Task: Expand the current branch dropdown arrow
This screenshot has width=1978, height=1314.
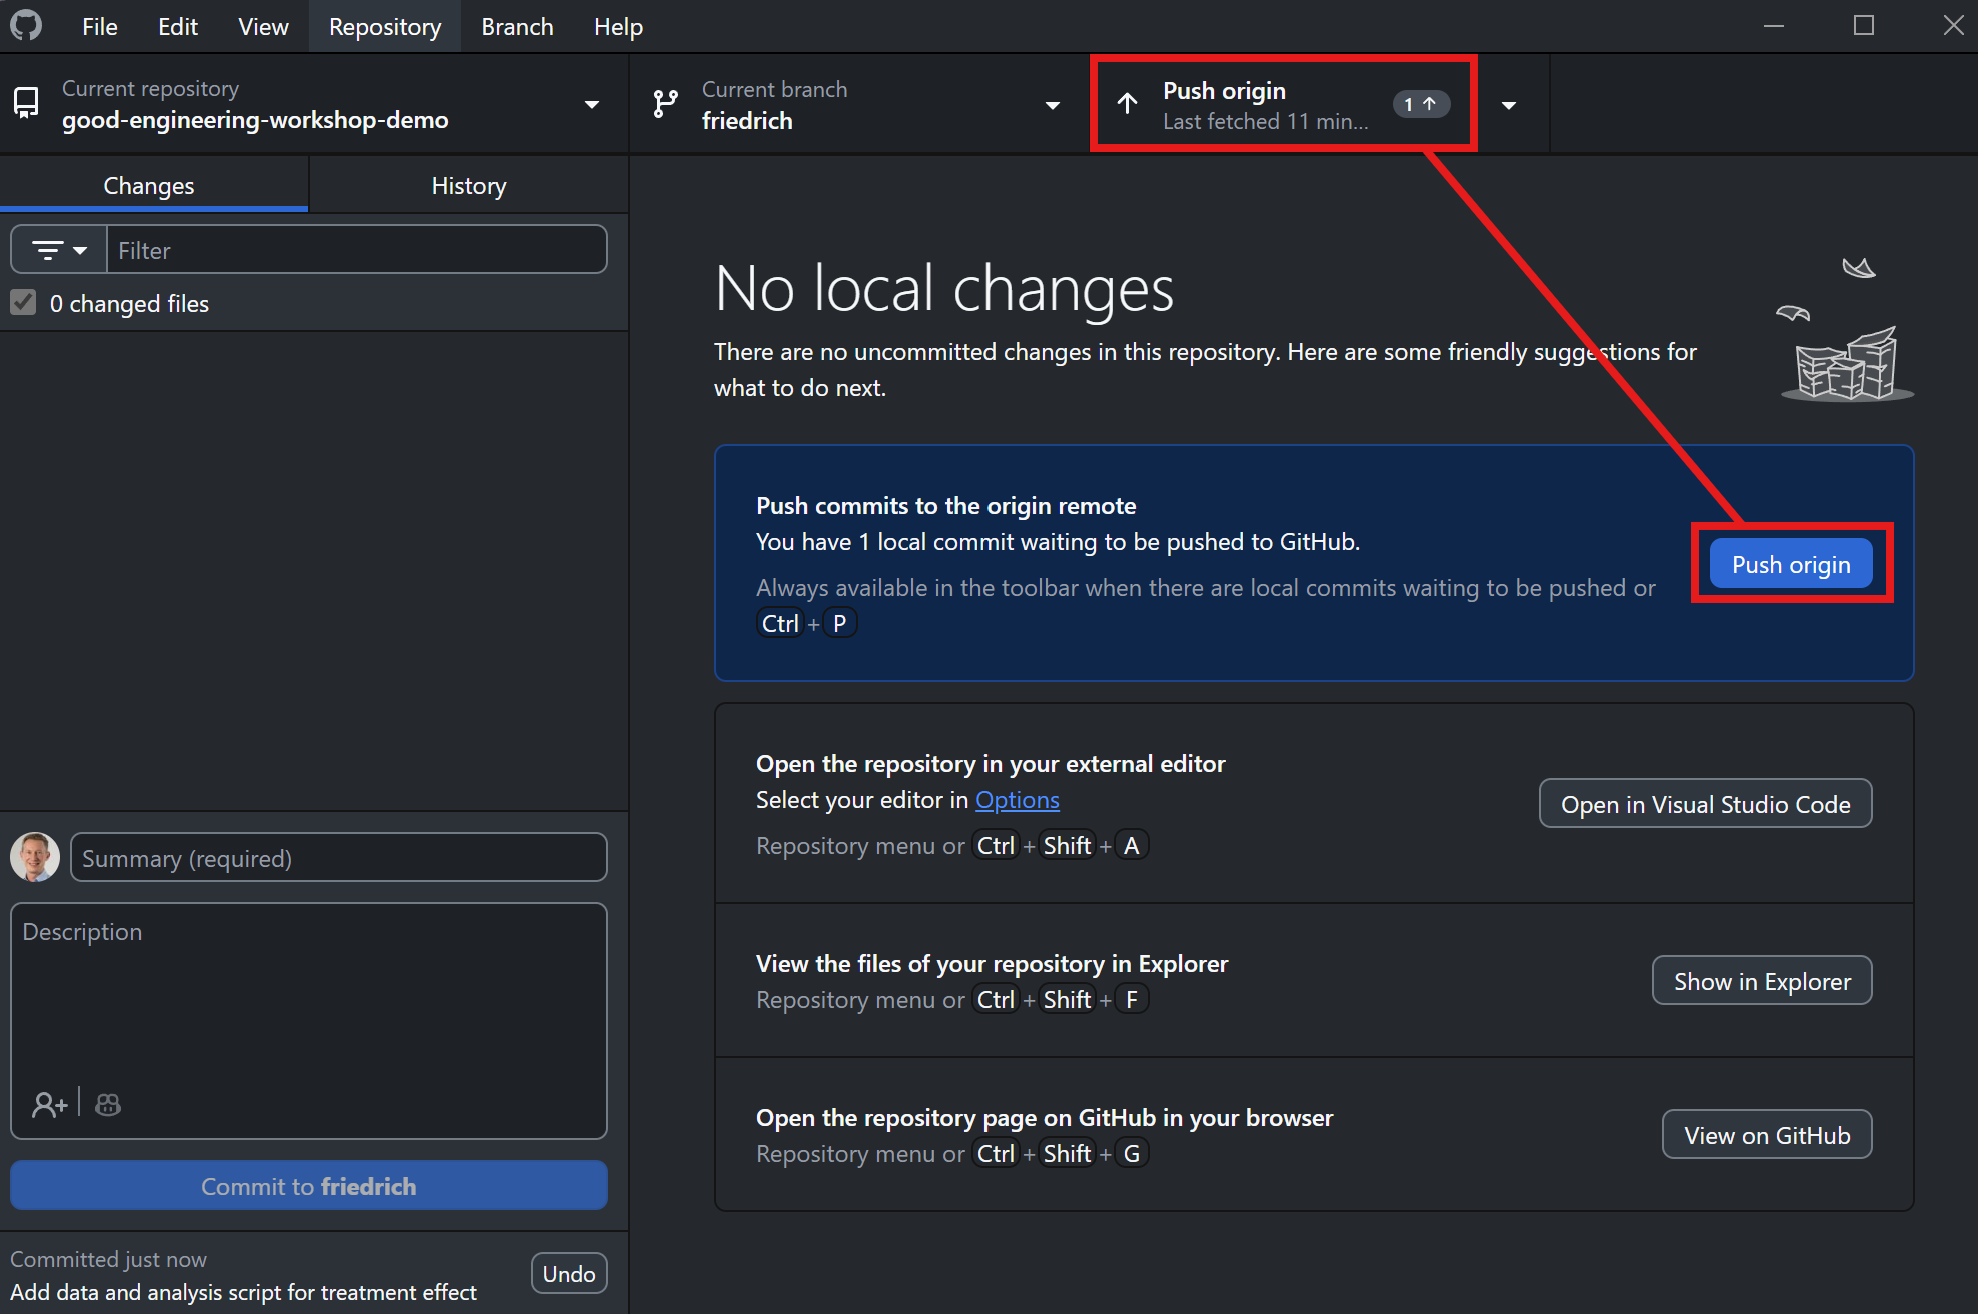Action: click(1052, 104)
